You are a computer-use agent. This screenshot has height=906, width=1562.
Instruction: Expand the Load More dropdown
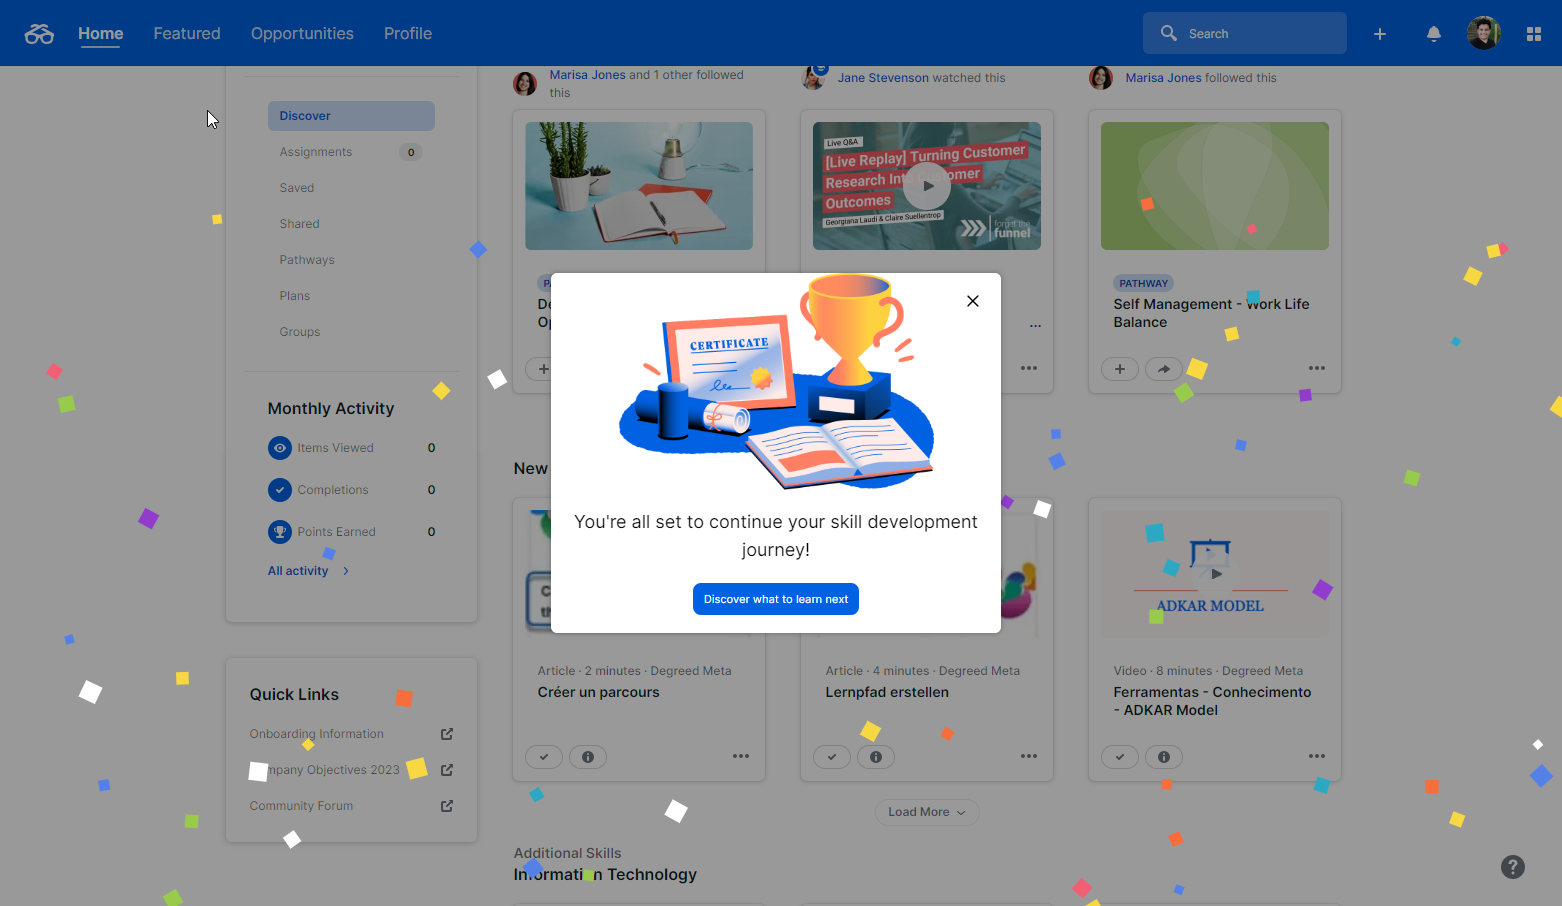point(927,812)
